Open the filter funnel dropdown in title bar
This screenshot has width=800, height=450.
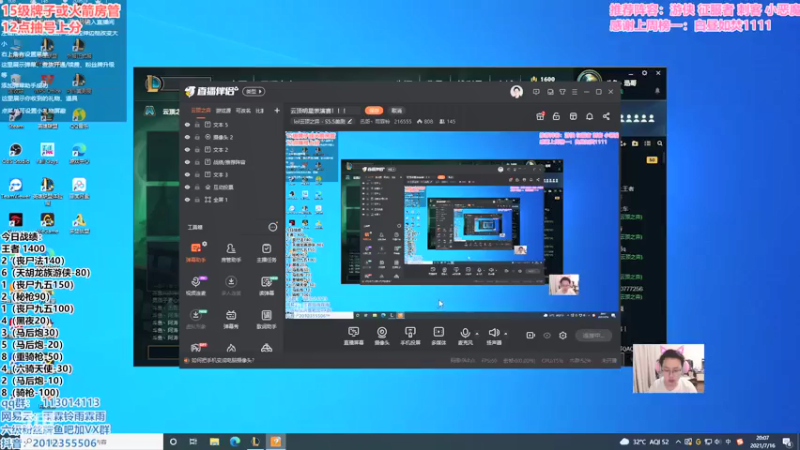pos(562,92)
